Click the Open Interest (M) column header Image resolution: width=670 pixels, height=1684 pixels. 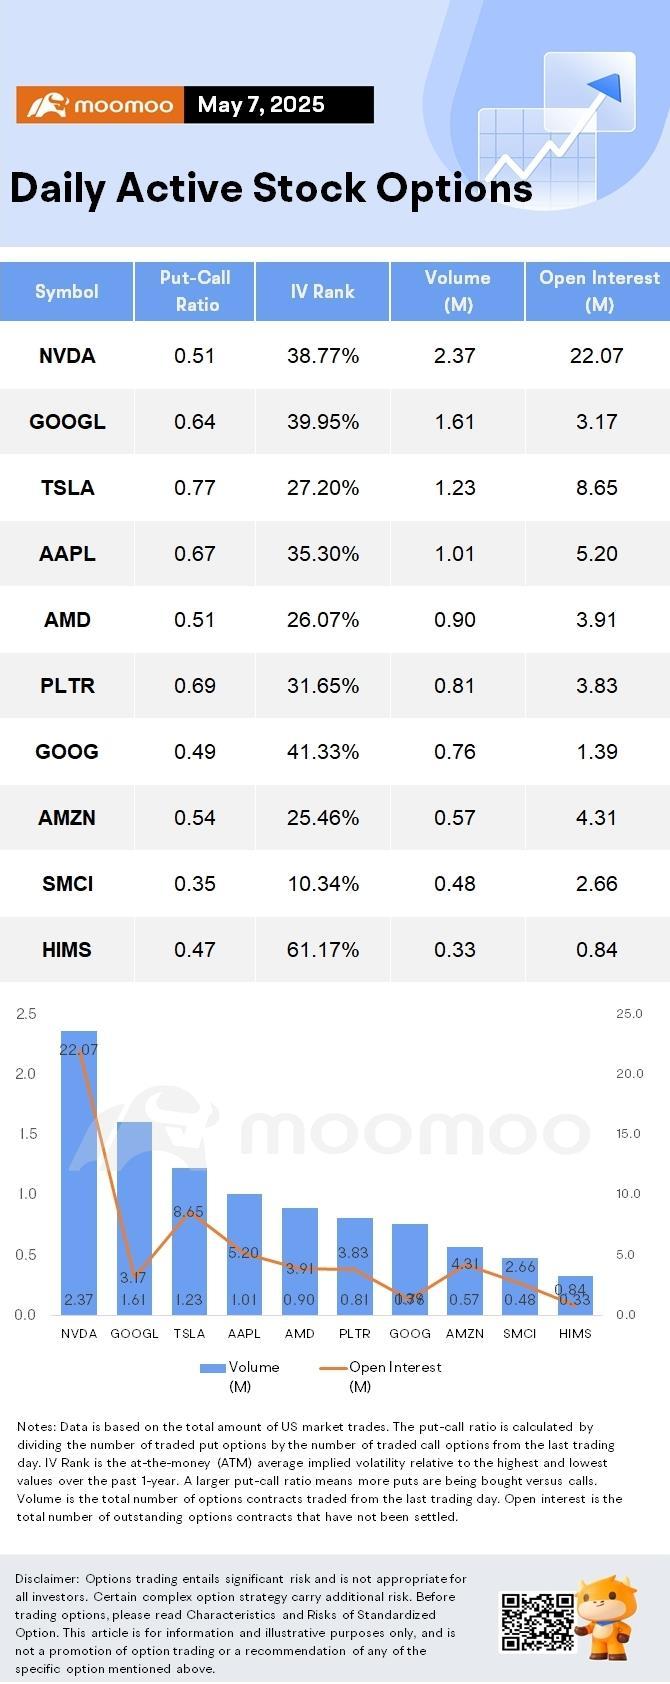(x=598, y=291)
